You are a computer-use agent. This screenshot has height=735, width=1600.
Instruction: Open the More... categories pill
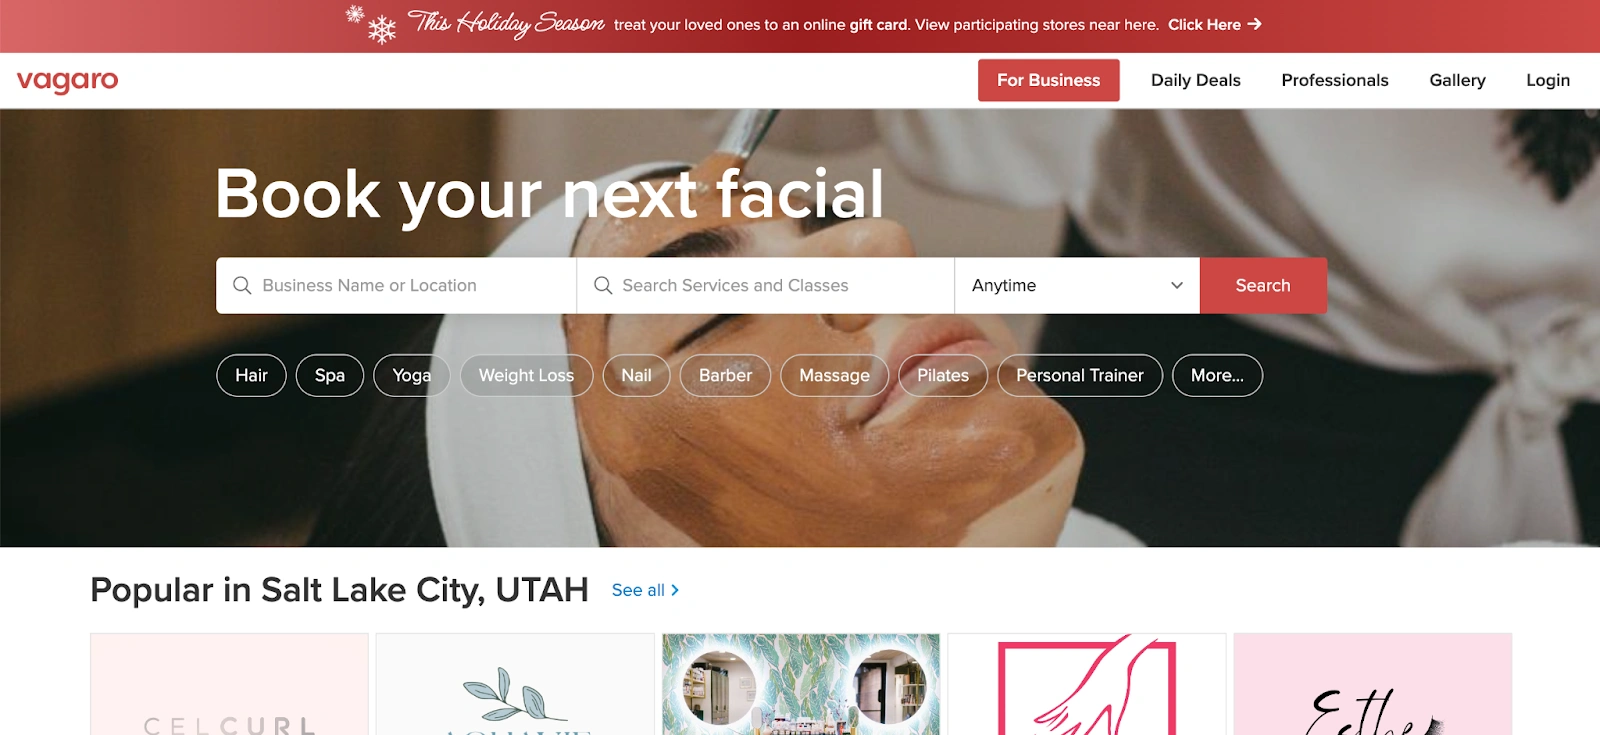click(x=1217, y=376)
